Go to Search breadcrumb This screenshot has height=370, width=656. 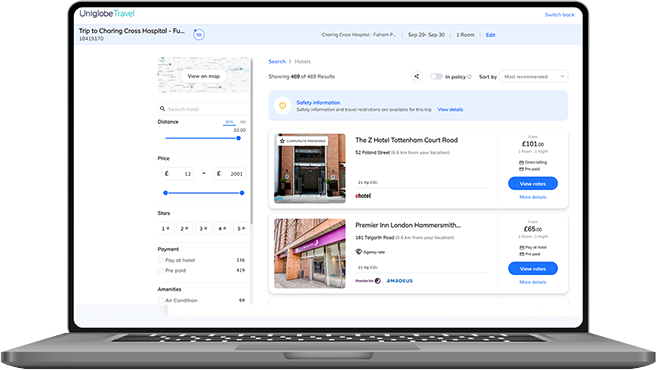(x=277, y=62)
